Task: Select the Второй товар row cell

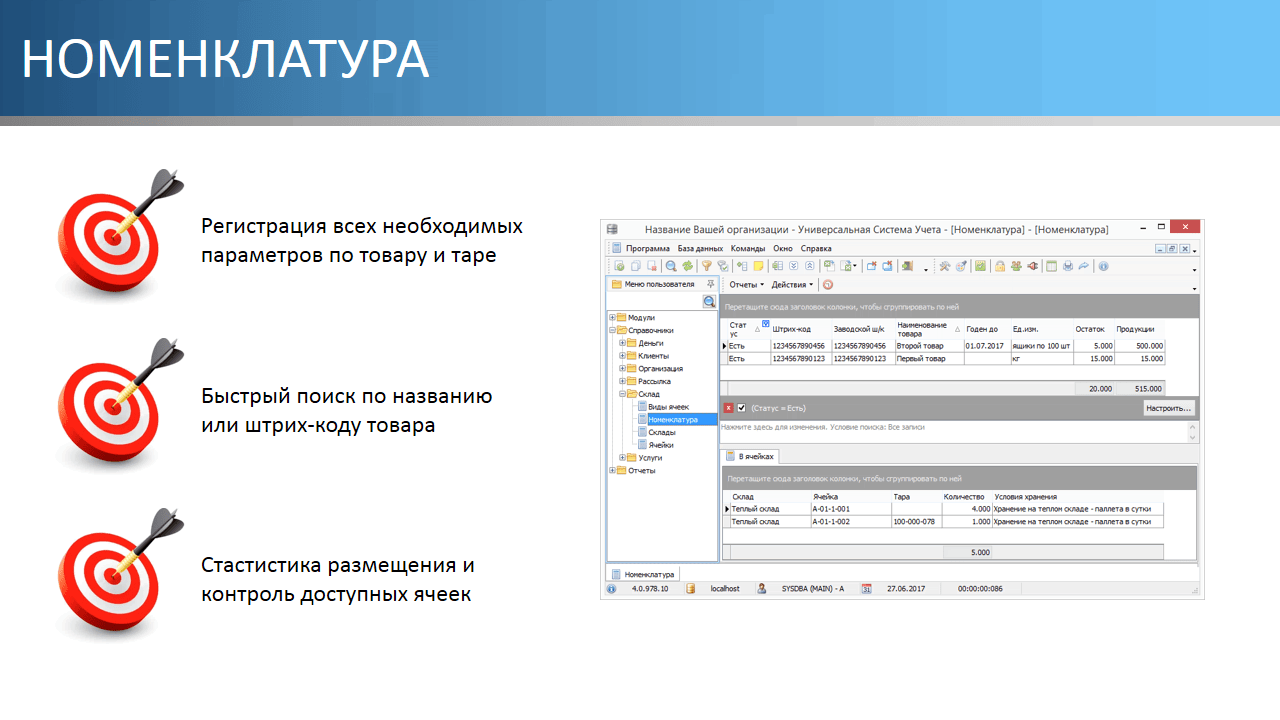Action: click(x=929, y=346)
